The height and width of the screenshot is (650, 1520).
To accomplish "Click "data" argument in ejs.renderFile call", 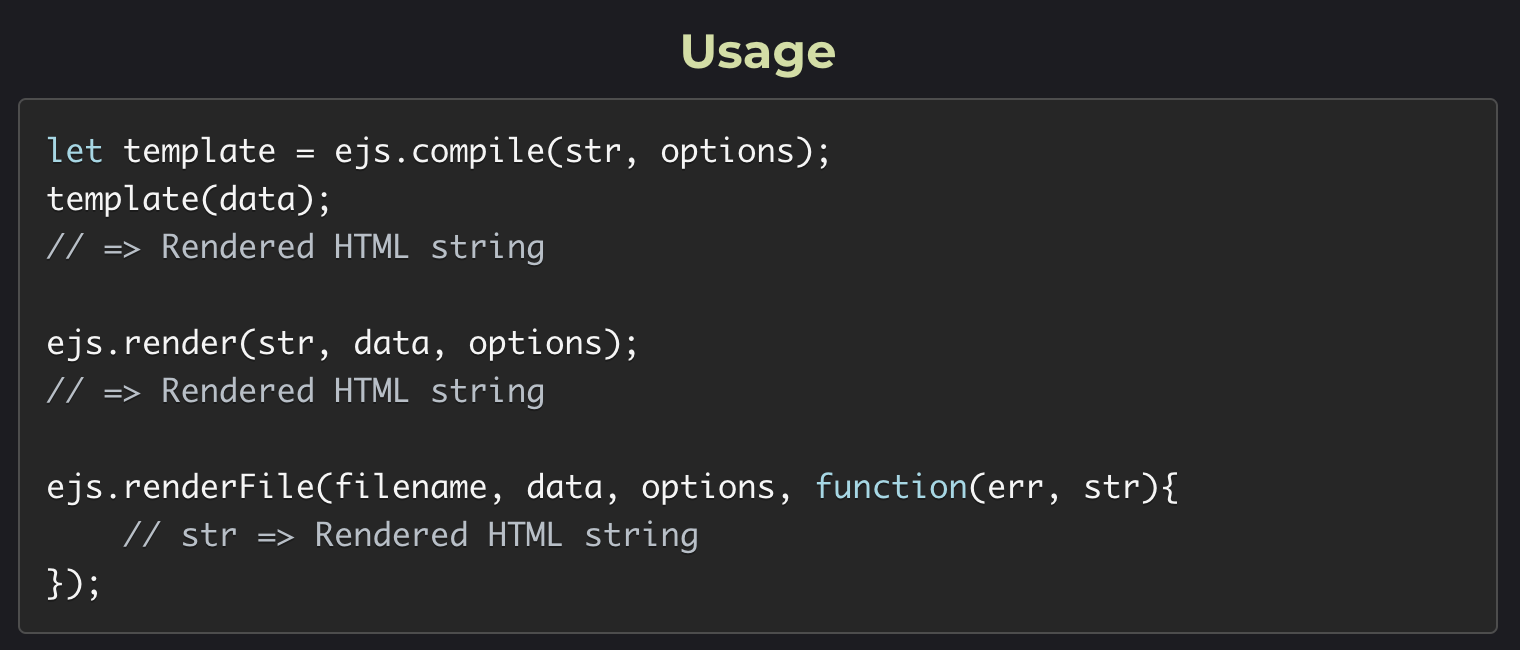I will [564, 487].
